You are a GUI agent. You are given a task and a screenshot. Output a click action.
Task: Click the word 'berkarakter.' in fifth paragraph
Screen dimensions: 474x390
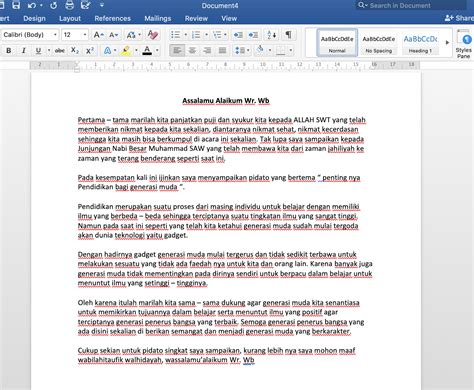331,331
